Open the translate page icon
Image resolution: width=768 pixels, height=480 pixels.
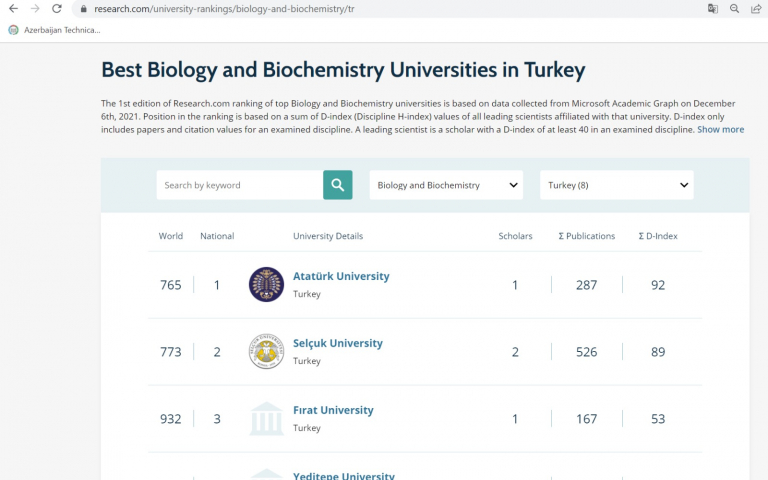coord(713,8)
